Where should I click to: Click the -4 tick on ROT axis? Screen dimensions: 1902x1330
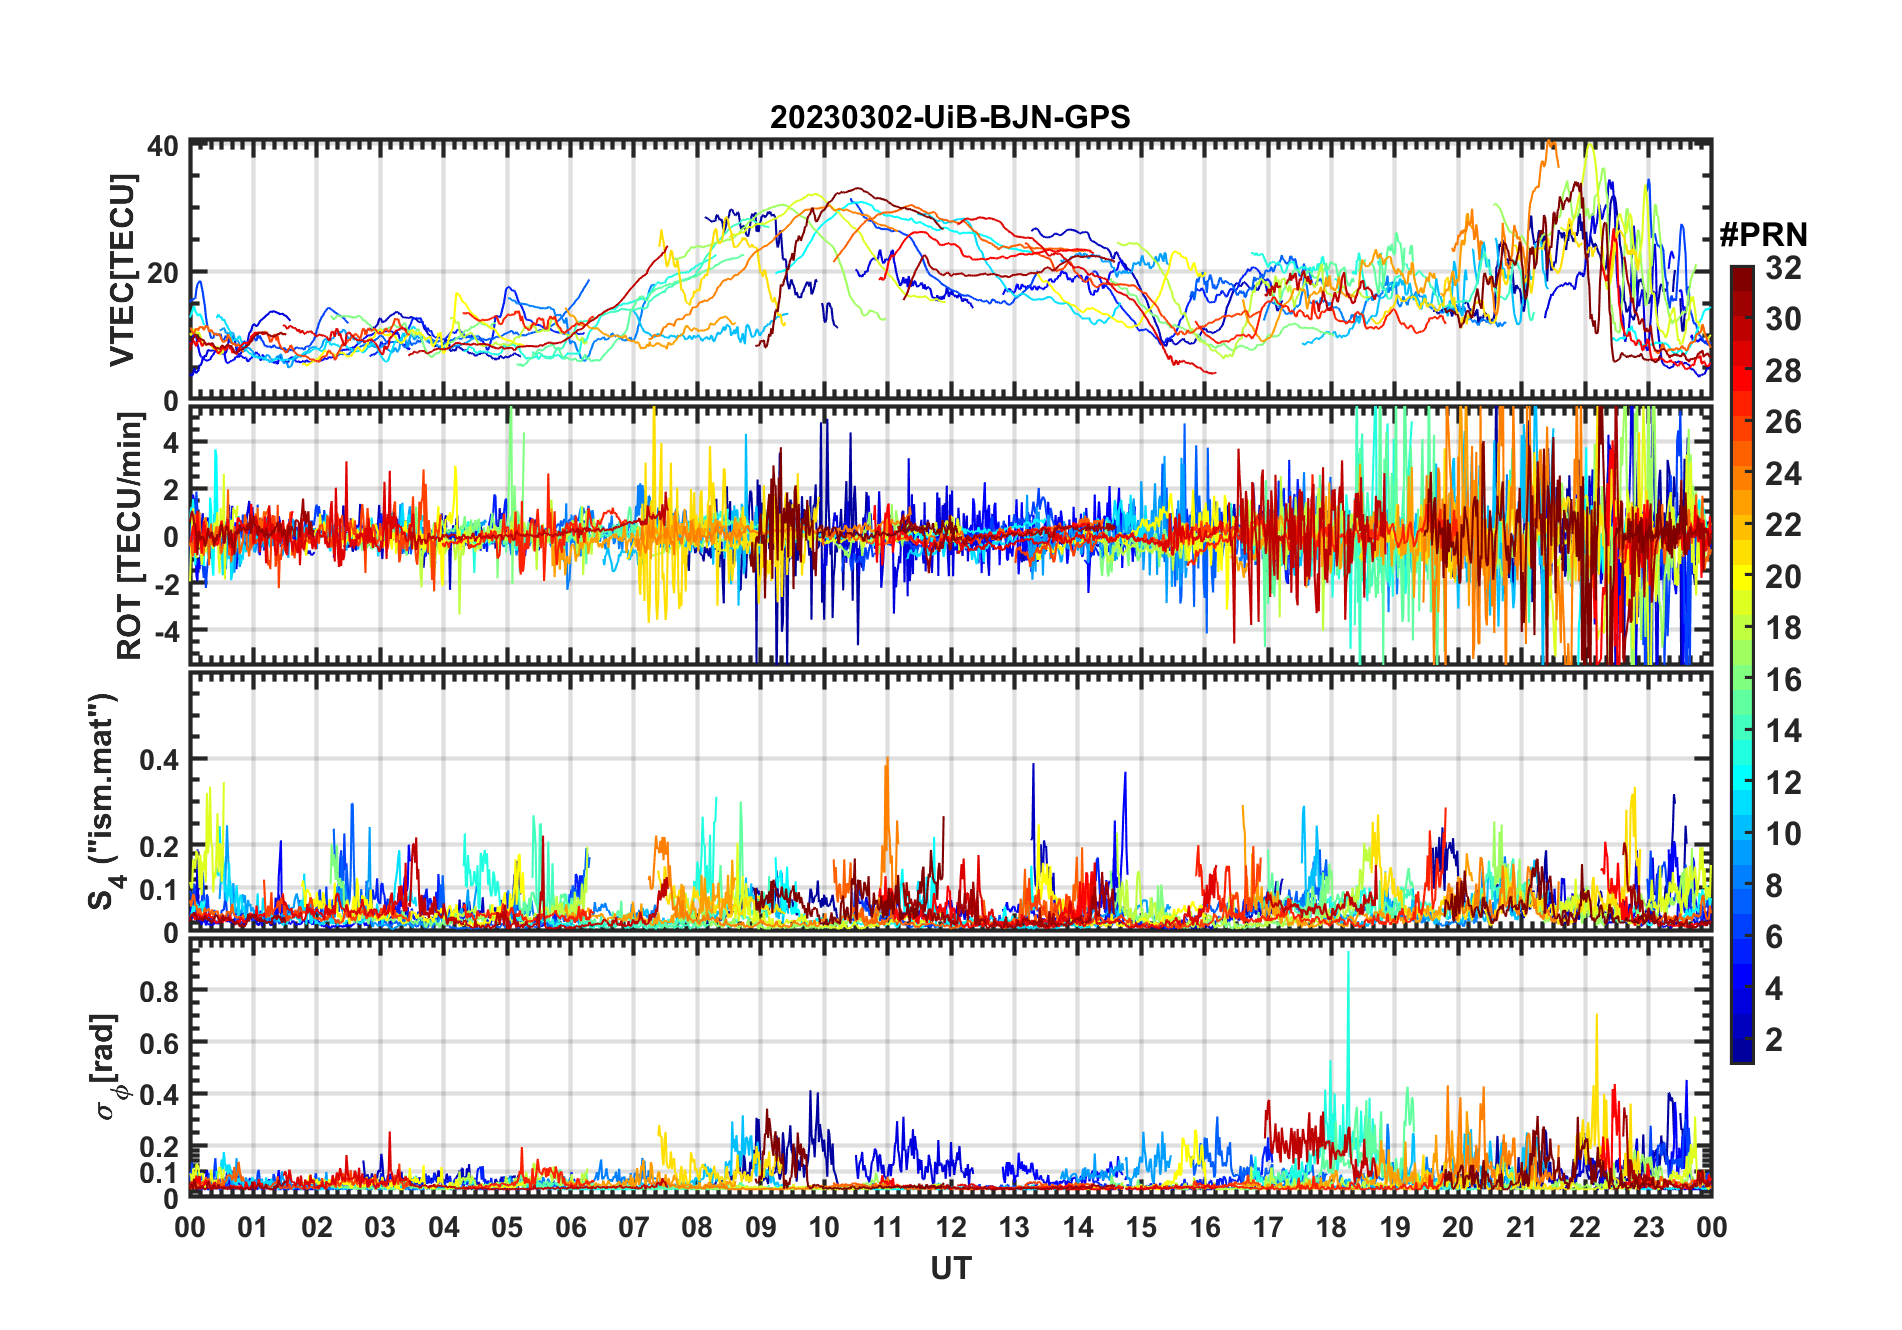pyautogui.click(x=166, y=631)
